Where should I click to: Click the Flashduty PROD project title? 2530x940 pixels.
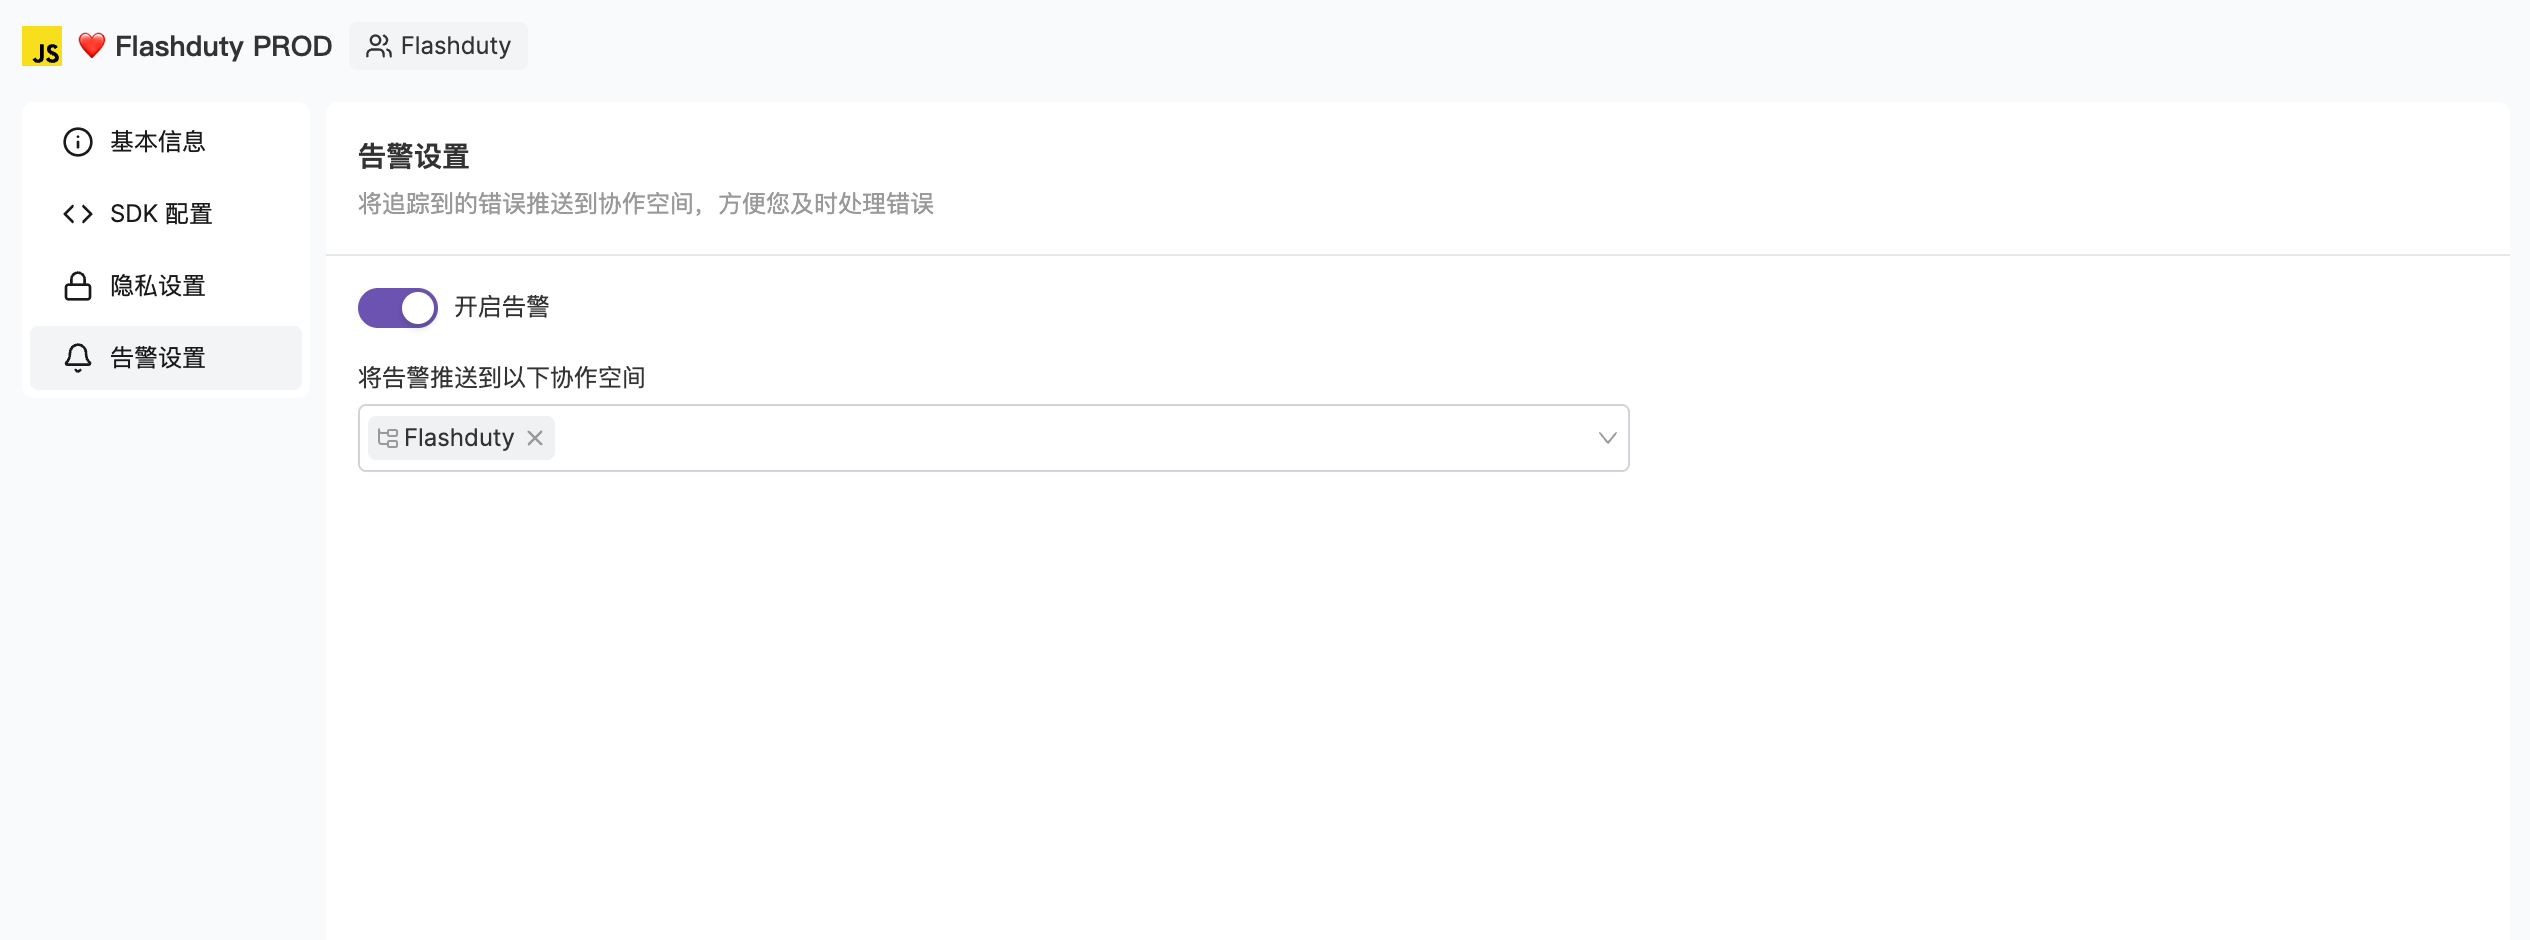pyautogui.click(x=223, y=46)
